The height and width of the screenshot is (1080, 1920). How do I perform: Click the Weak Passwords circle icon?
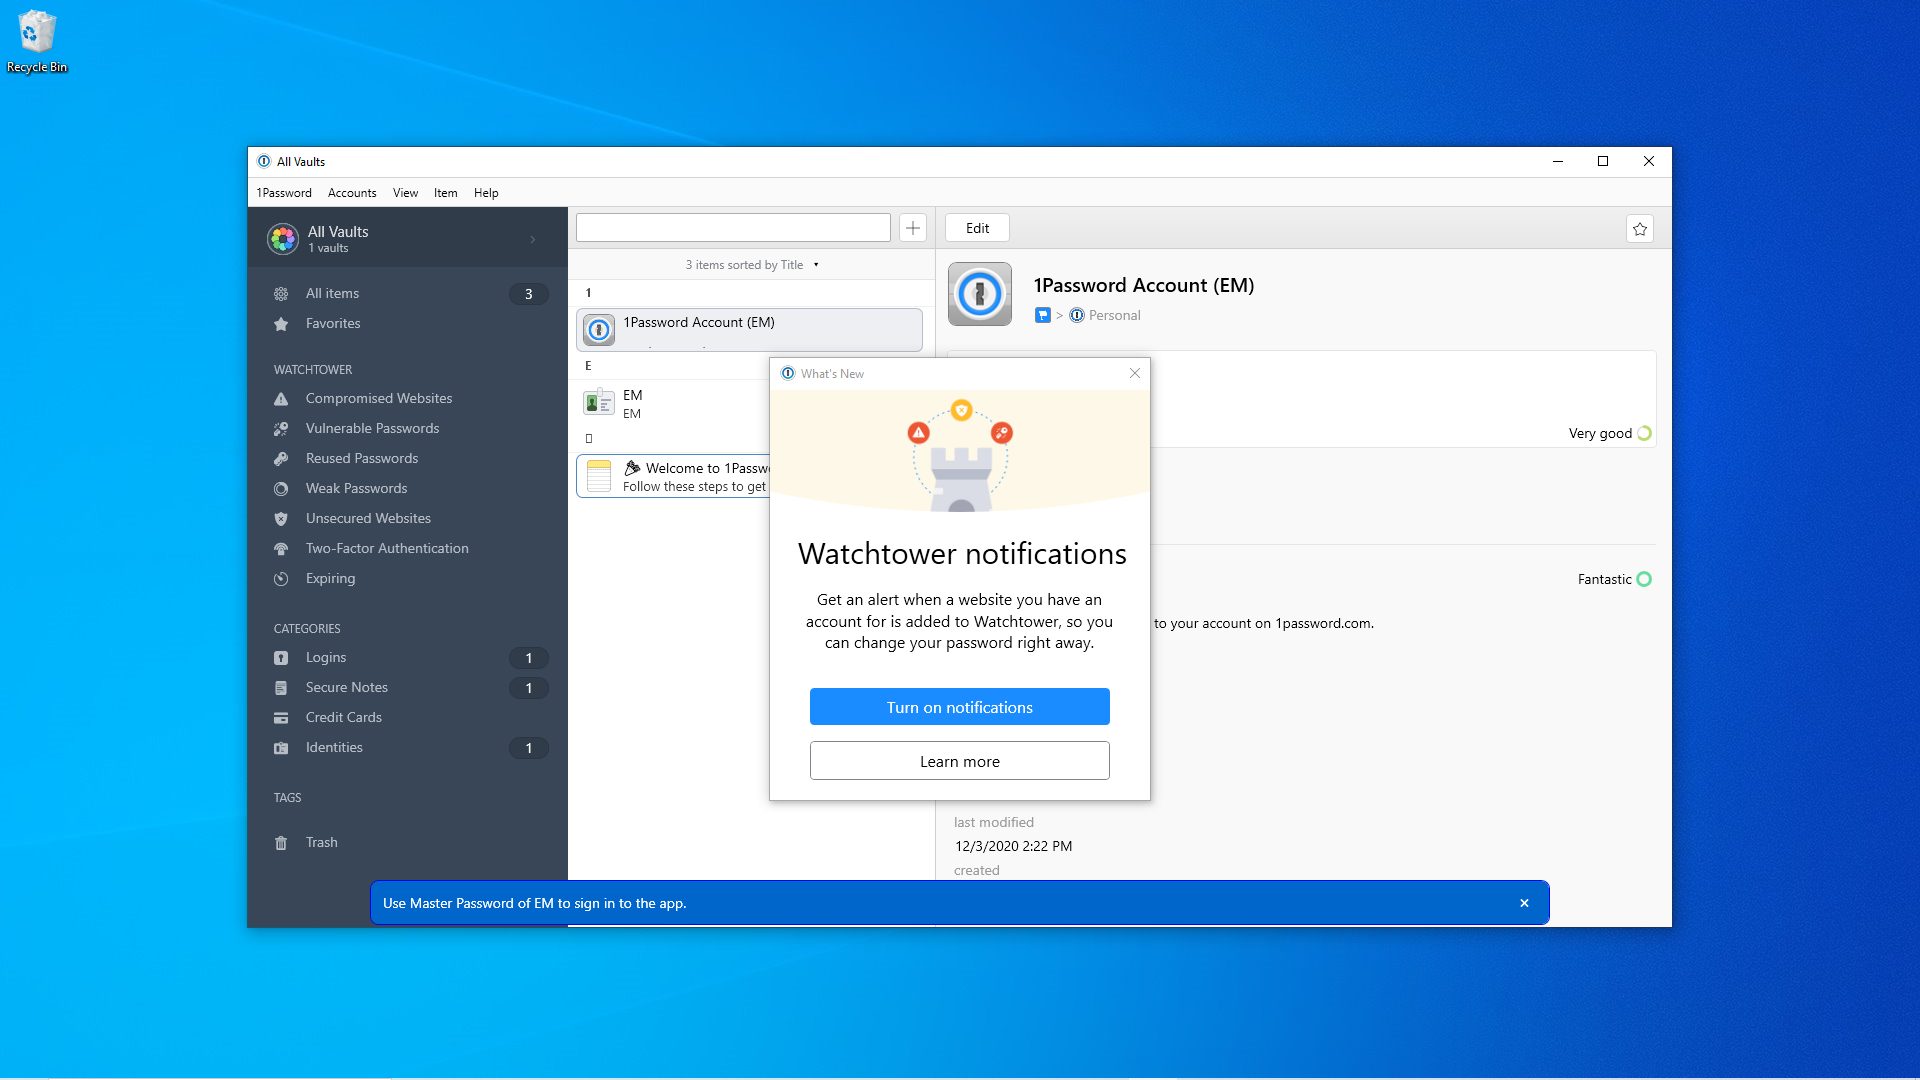click(281, 489)
